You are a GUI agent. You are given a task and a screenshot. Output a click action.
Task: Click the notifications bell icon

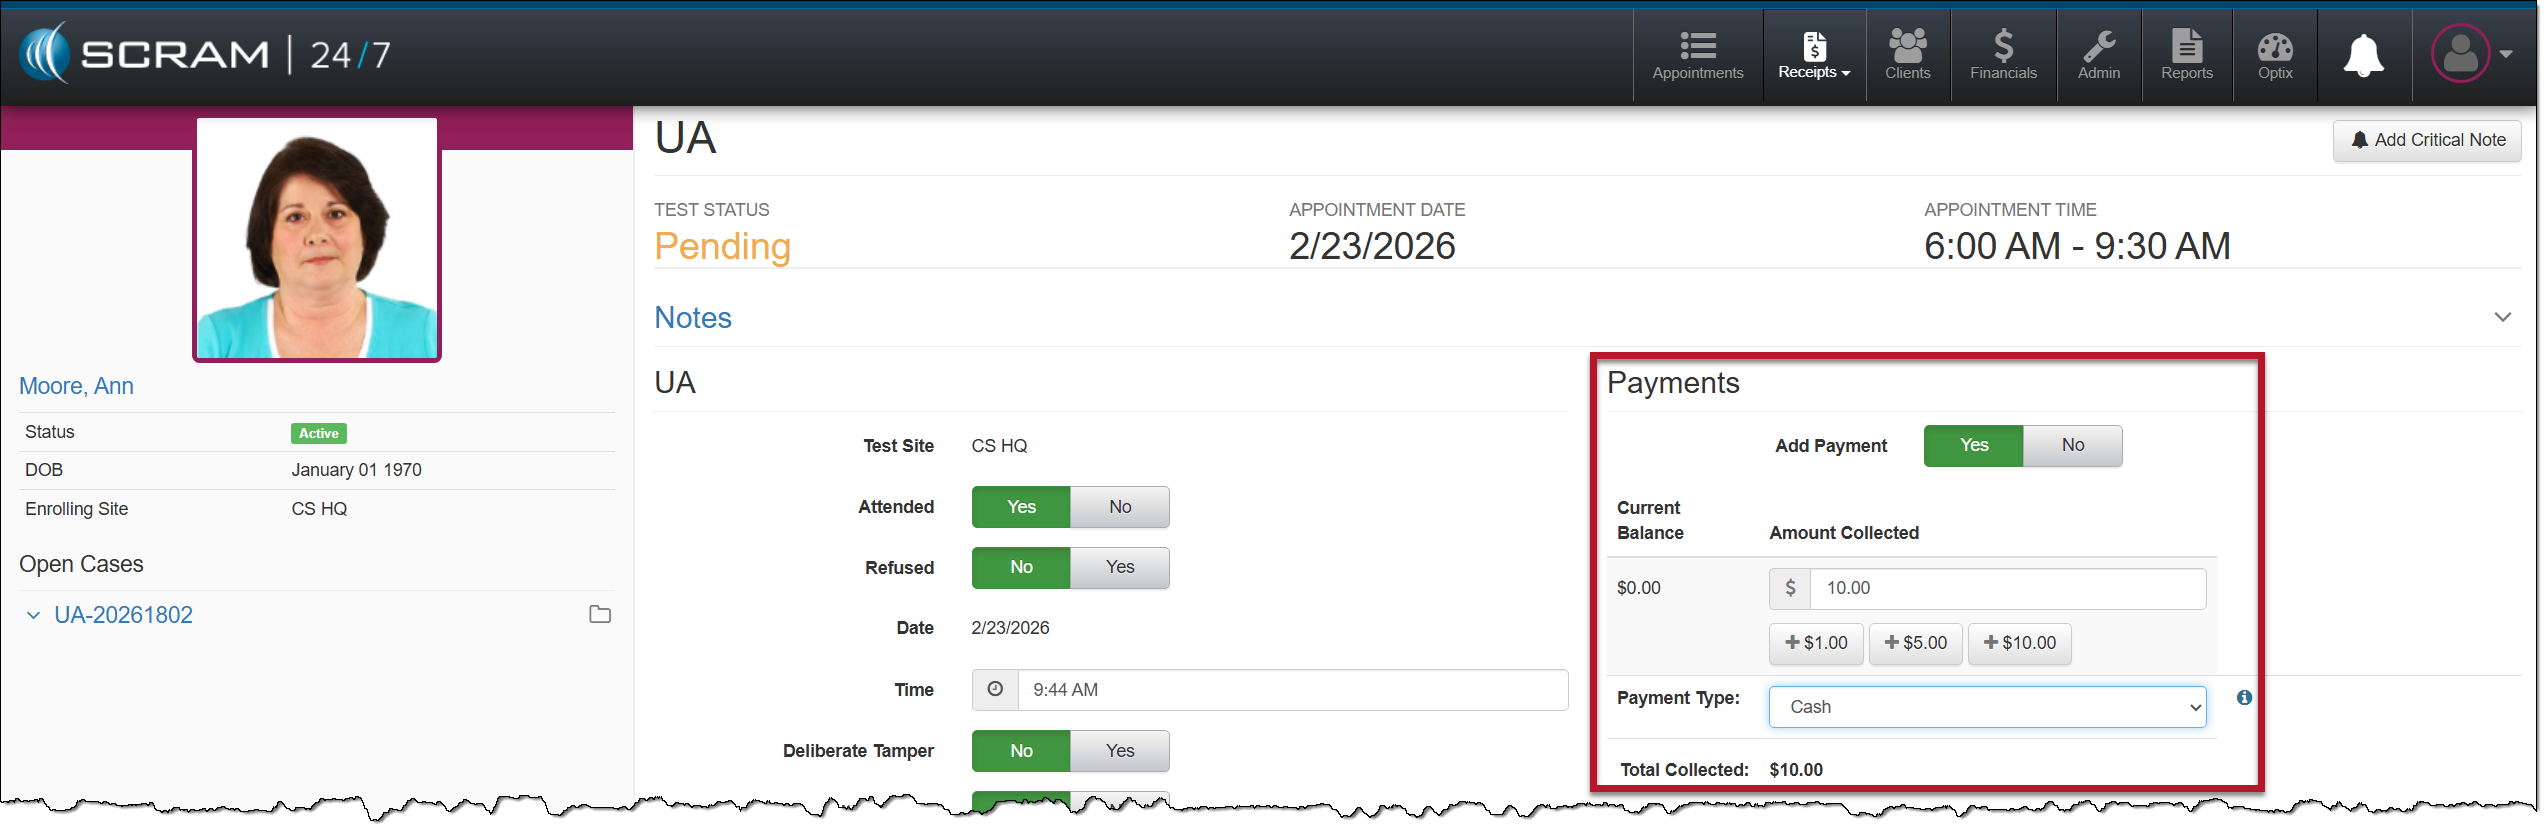coord(2363,56)
